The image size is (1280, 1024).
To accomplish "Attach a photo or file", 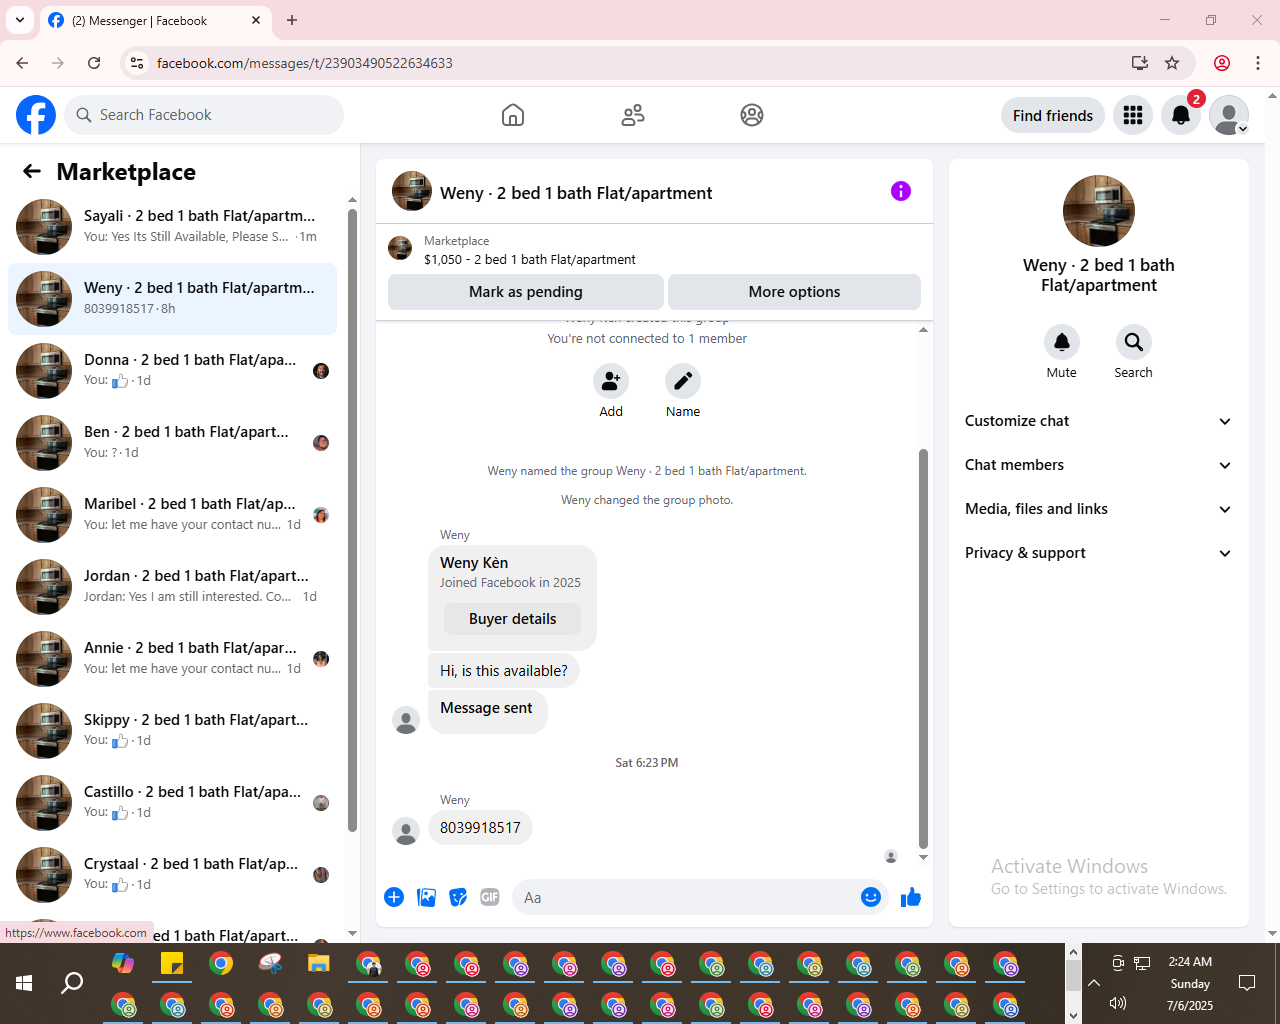I will click(x=427, y=897).
